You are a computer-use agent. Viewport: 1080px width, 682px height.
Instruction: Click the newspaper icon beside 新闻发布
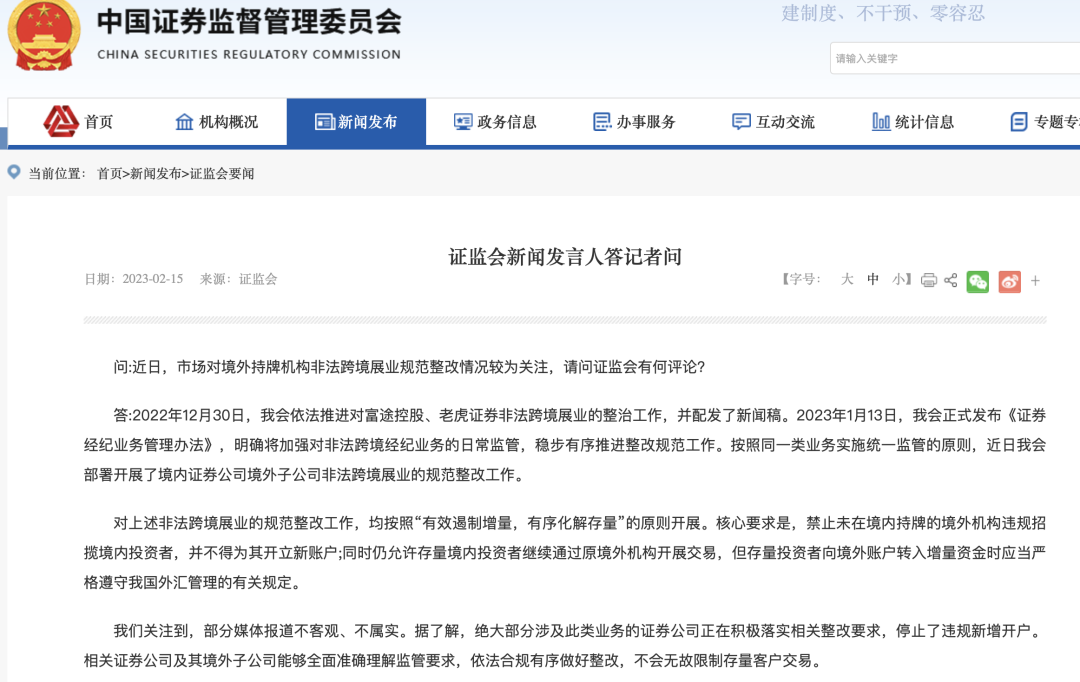tap(324, 122)
